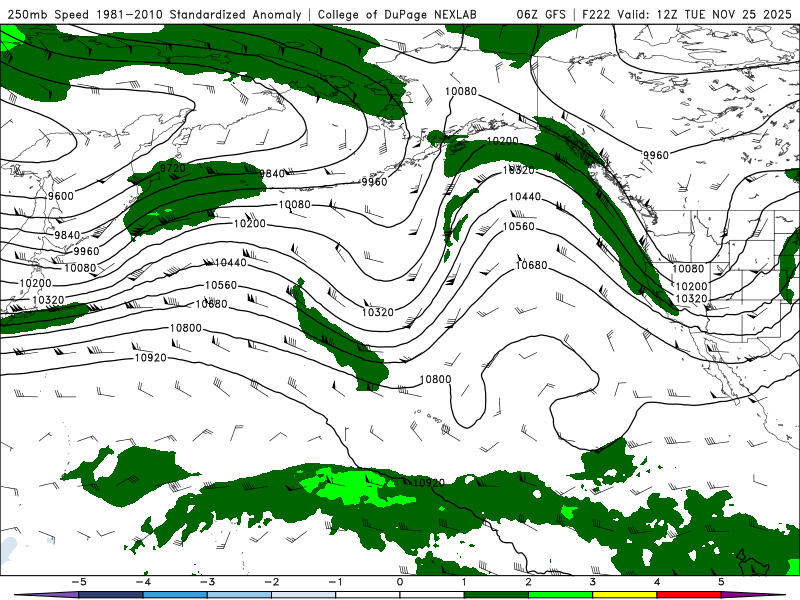Click the 0 colorbar tick label
Viewport: 800px width, 600px height.
pyautogui.click(x=399, y=582)
